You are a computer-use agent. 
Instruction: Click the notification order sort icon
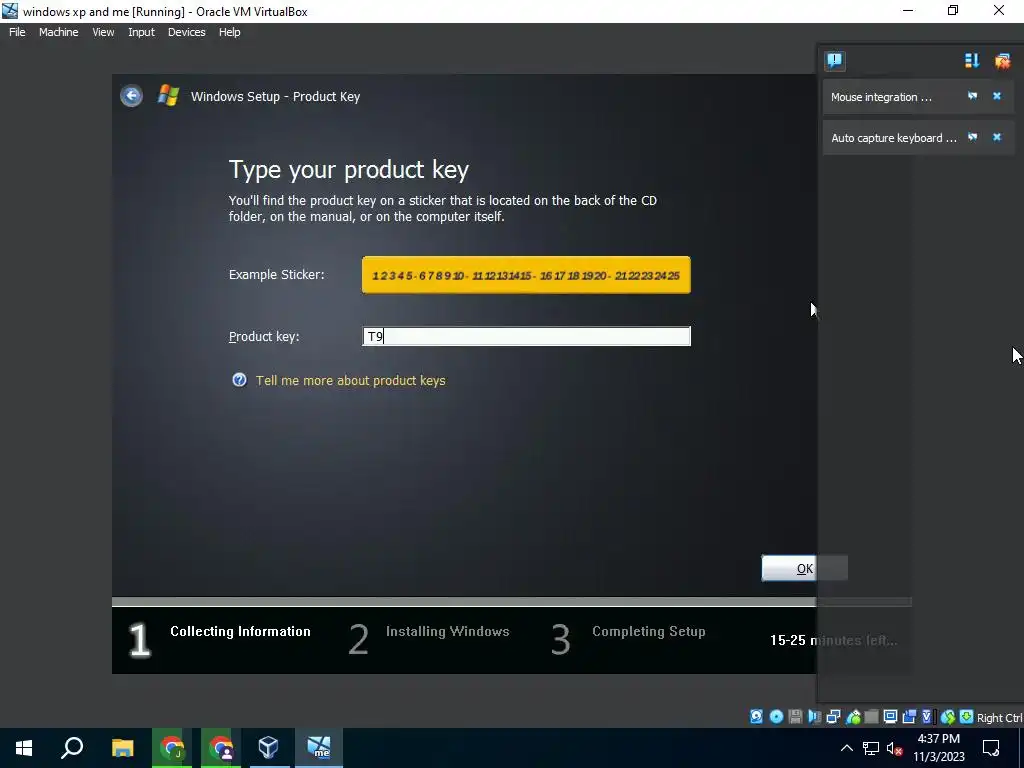[x=972, y=61]
